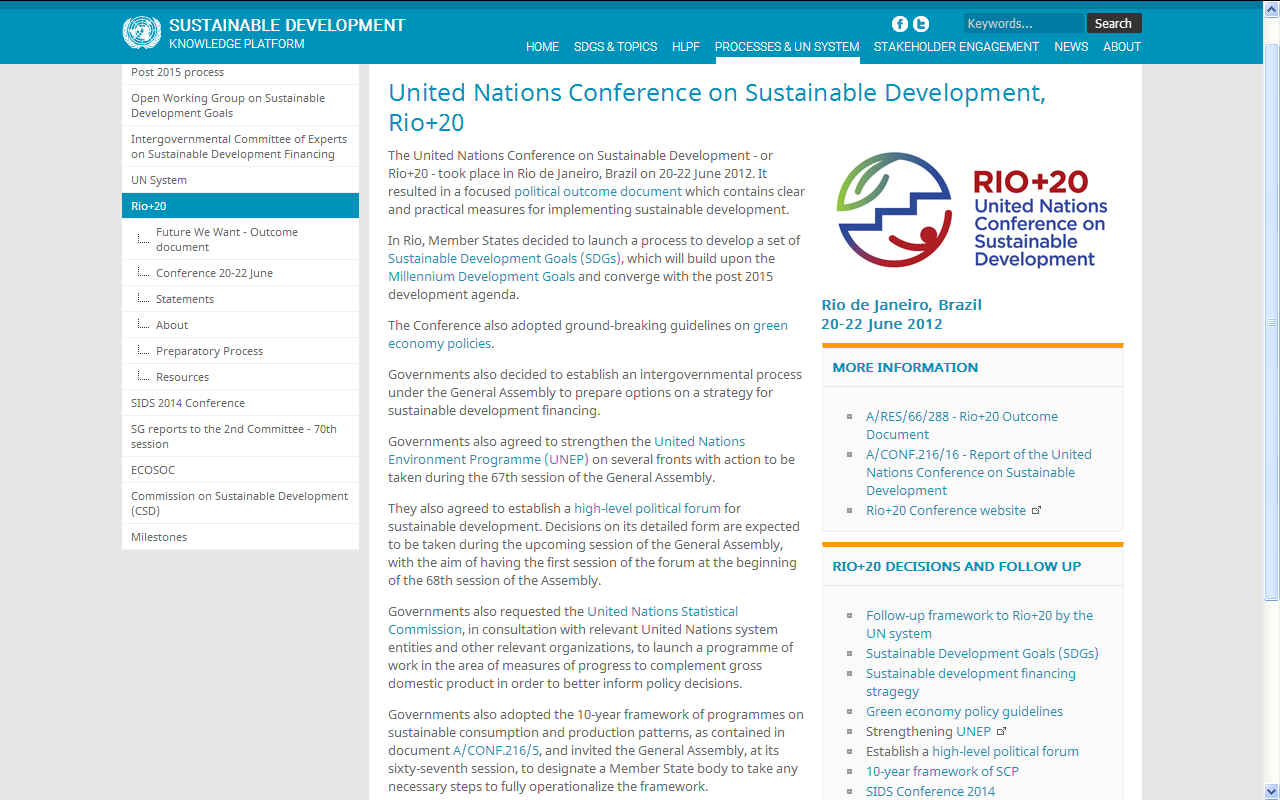Viewport: 1280px width, 800px height.
Task: Open Preparatory Process subitem
Action: 240,351
